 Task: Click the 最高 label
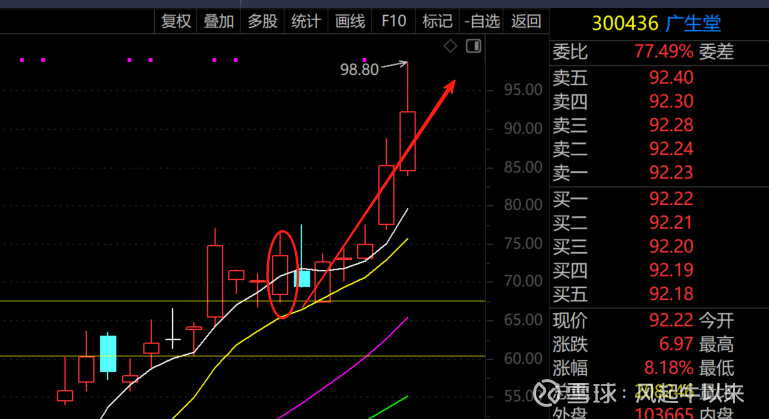click(x=716, y=344)
